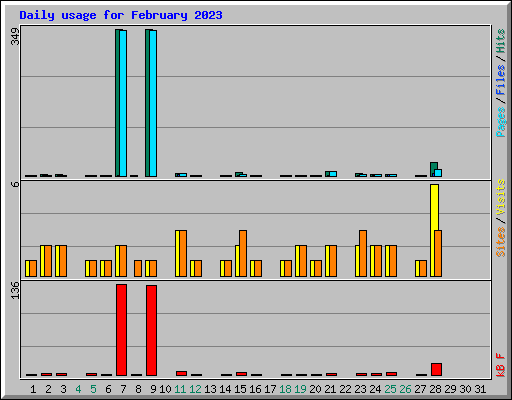The height and width of the screenshot is (400, 512).
Task: Select the tall cyan Pages bar for day 7
Action: coord(123,103)
